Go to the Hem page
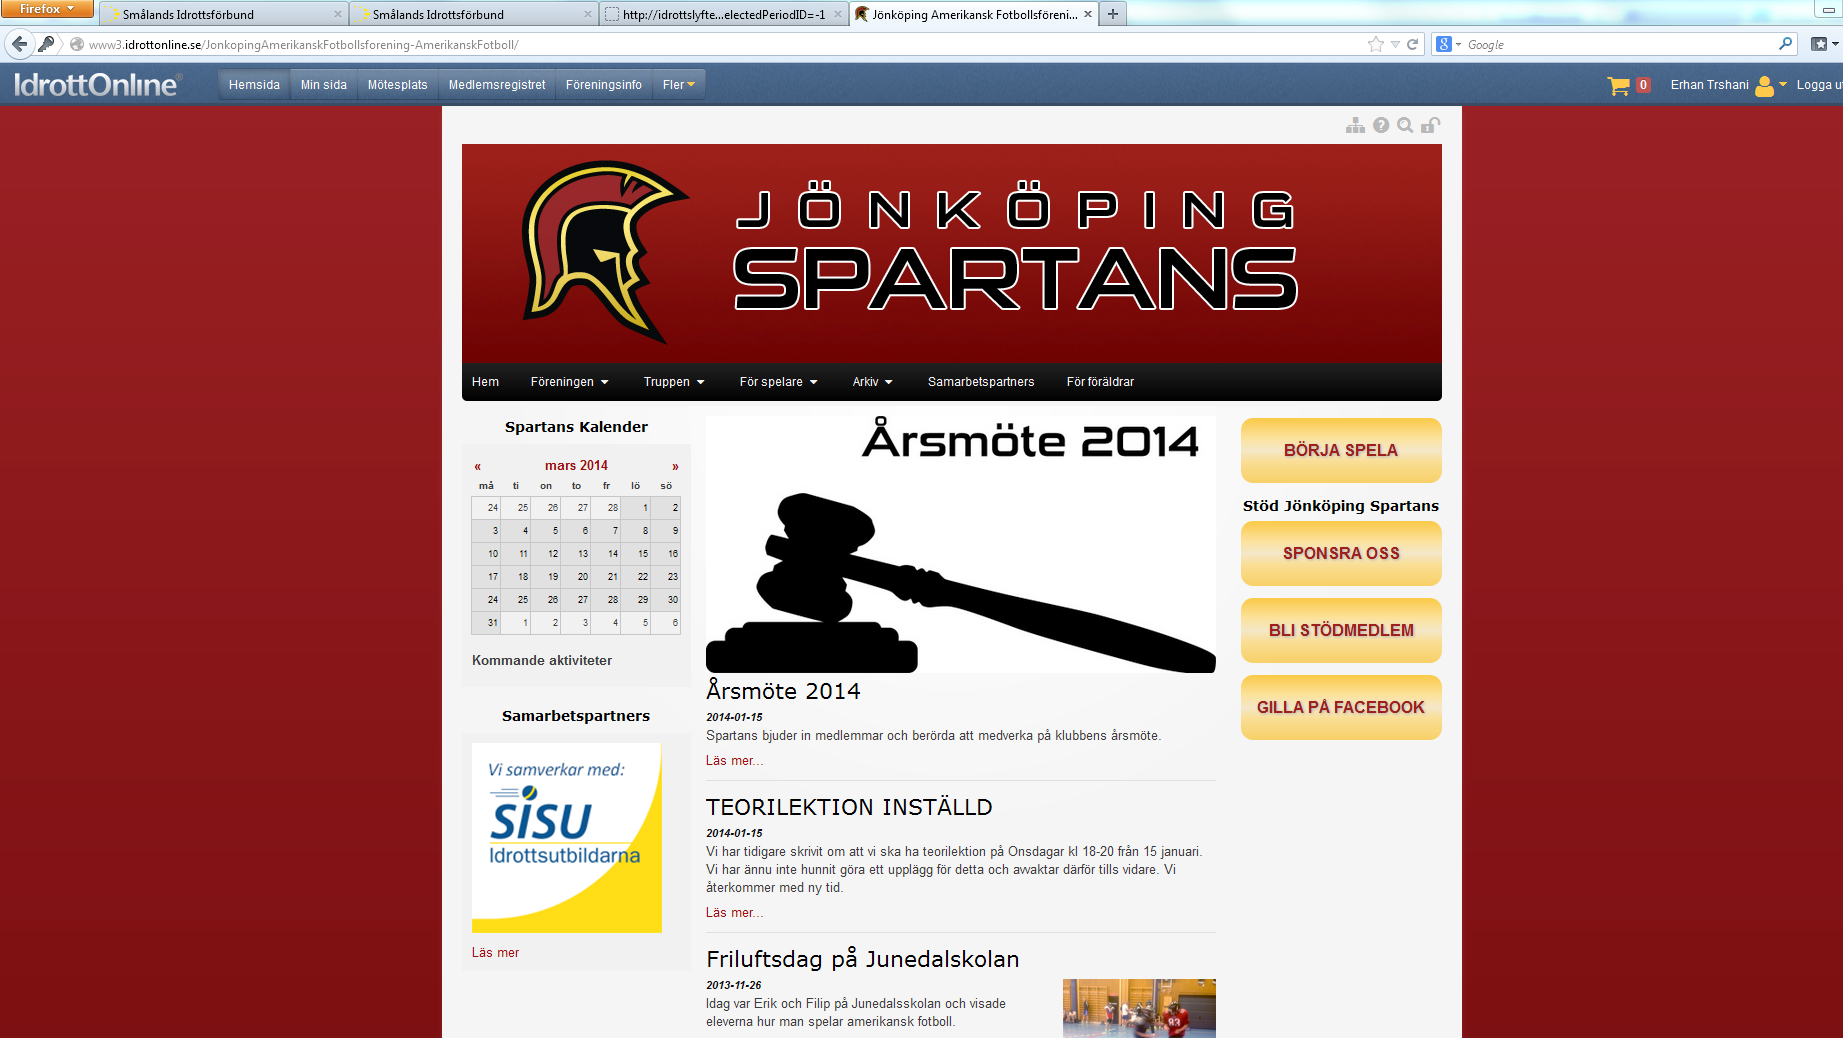The image size is (1843, 1038). tap(485, 382)
